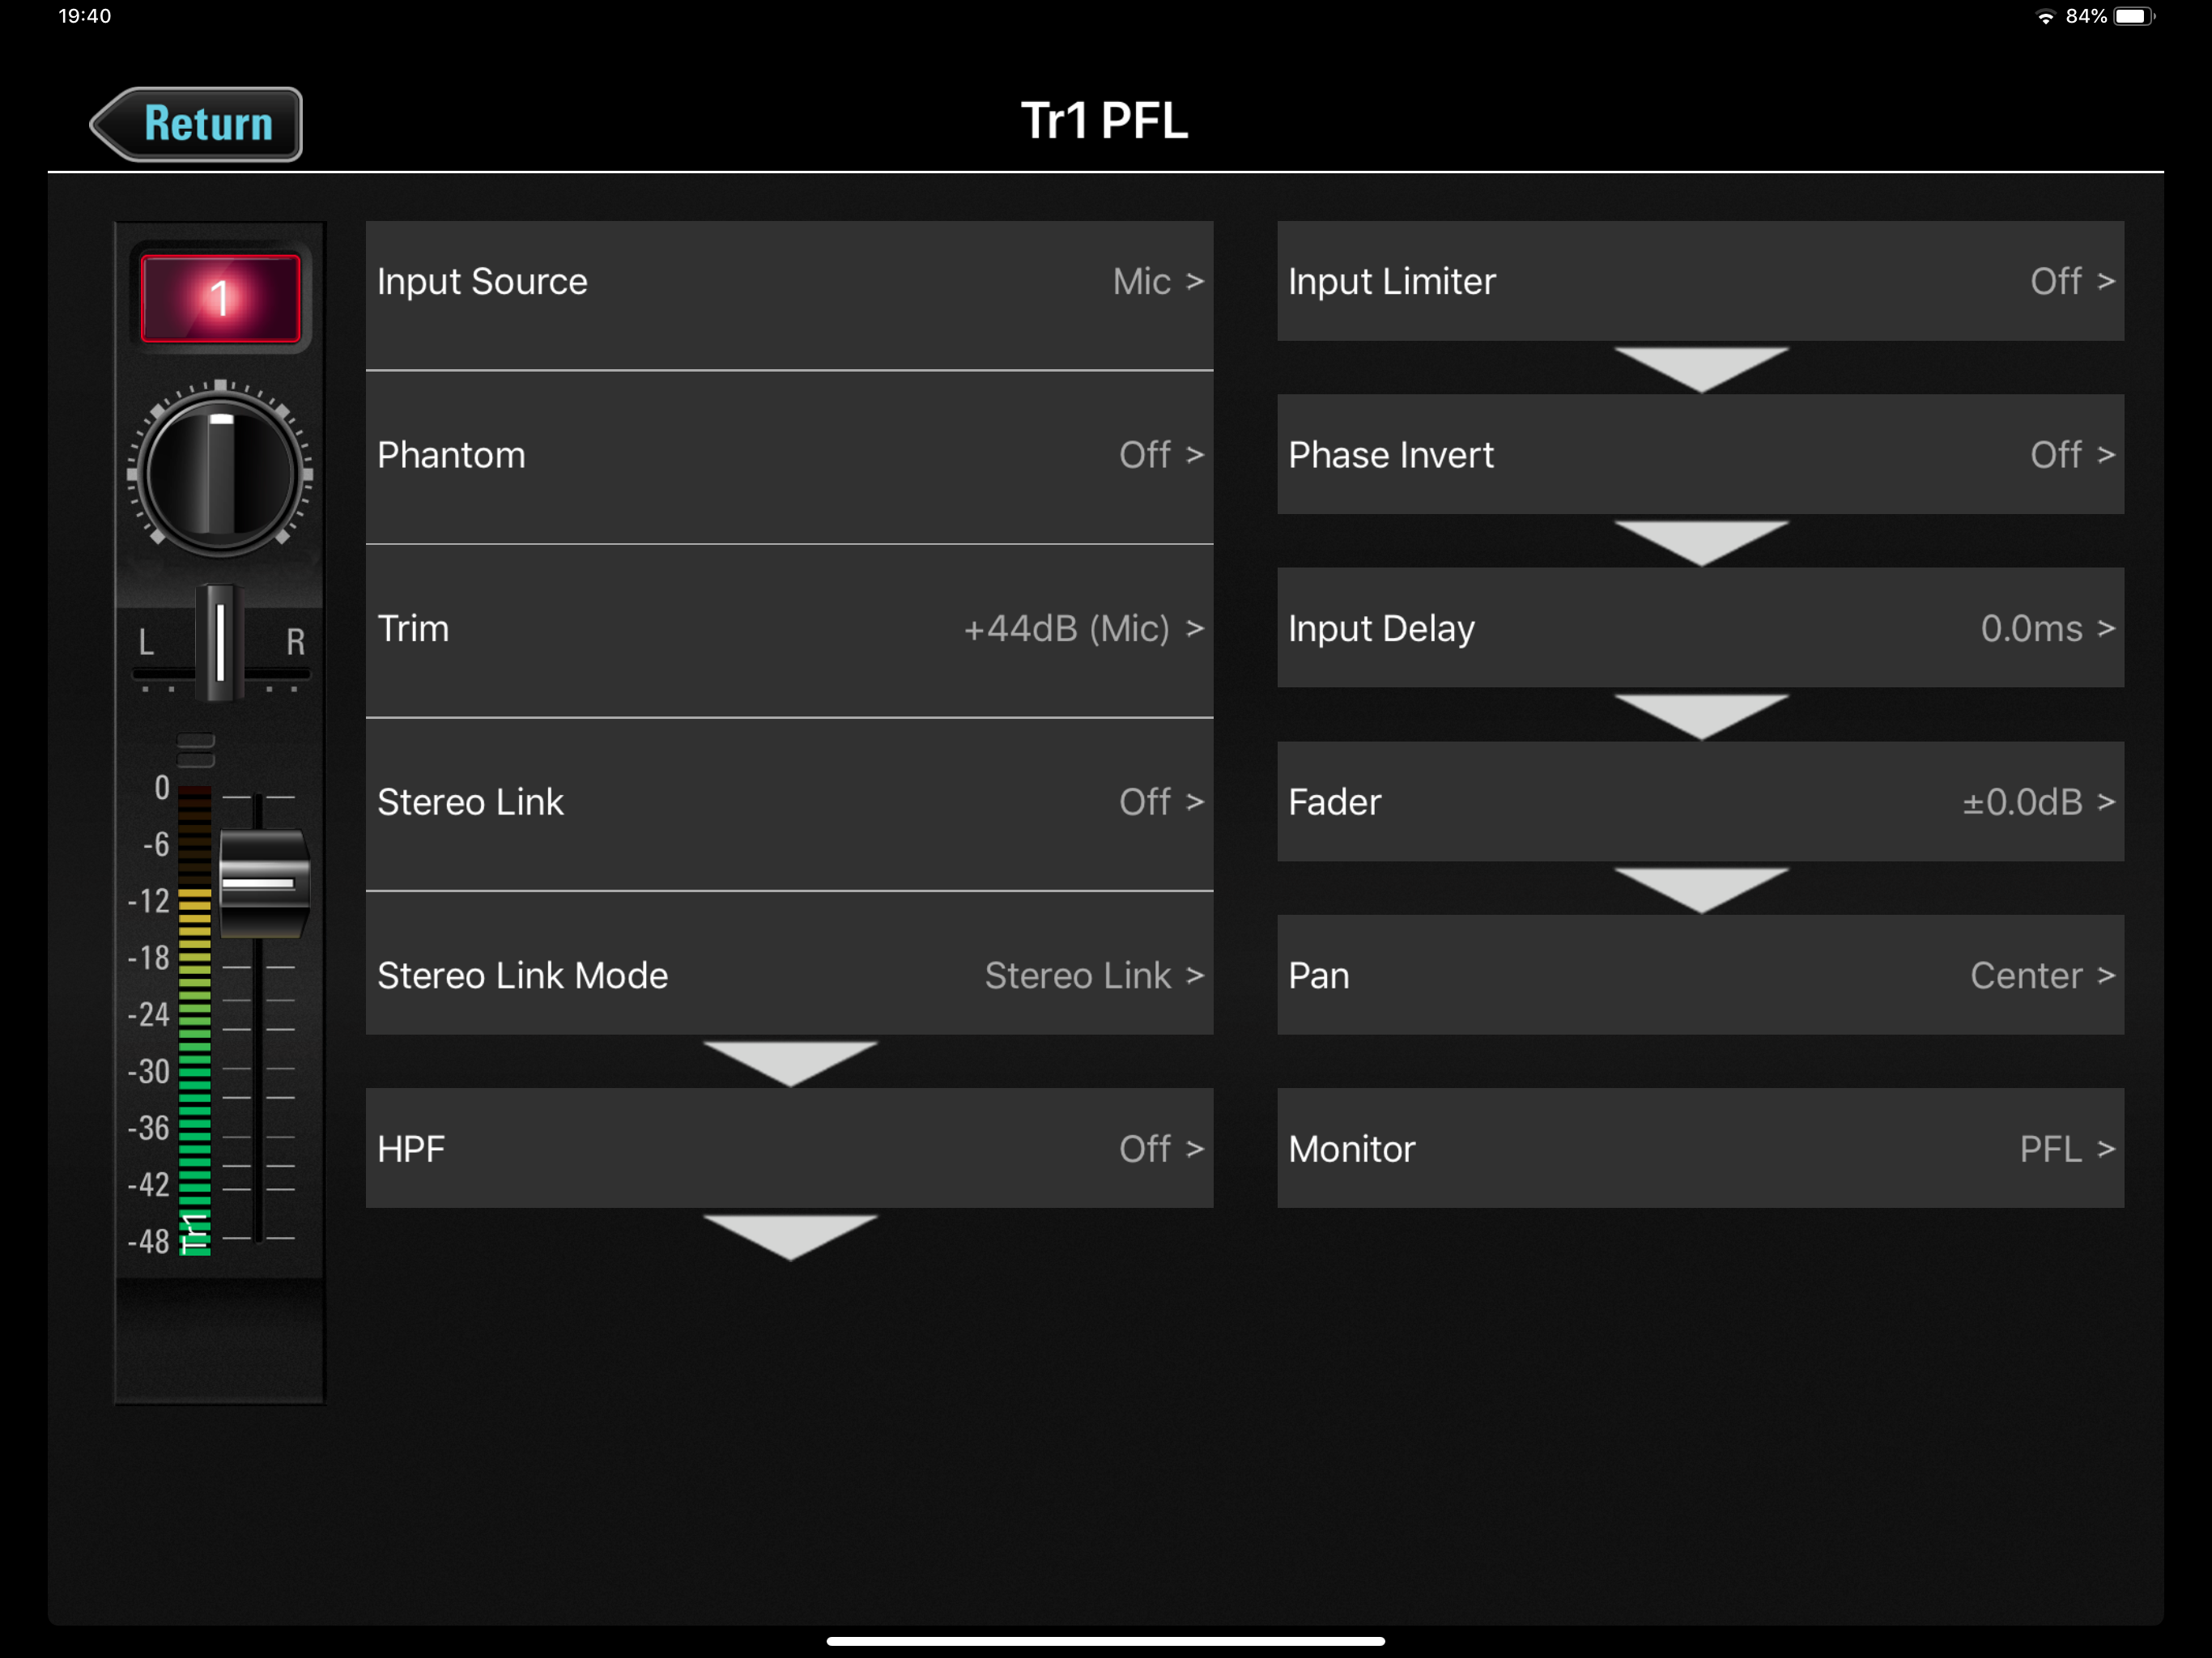The height and width of the screenshot is (1658, 2212).
Task: Toggle the HPF setting row
Action: click(x=789, y=1148)
